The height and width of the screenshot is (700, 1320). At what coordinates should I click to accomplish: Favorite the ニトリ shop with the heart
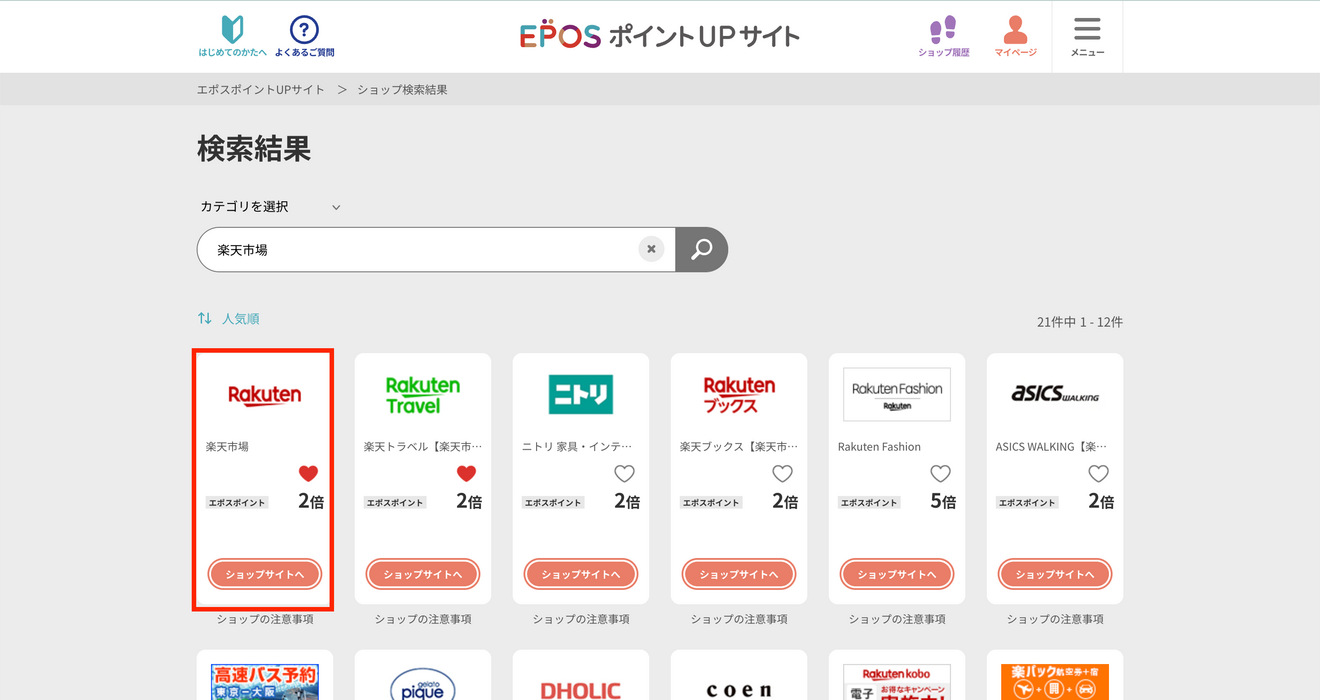(x=624, y=474)
